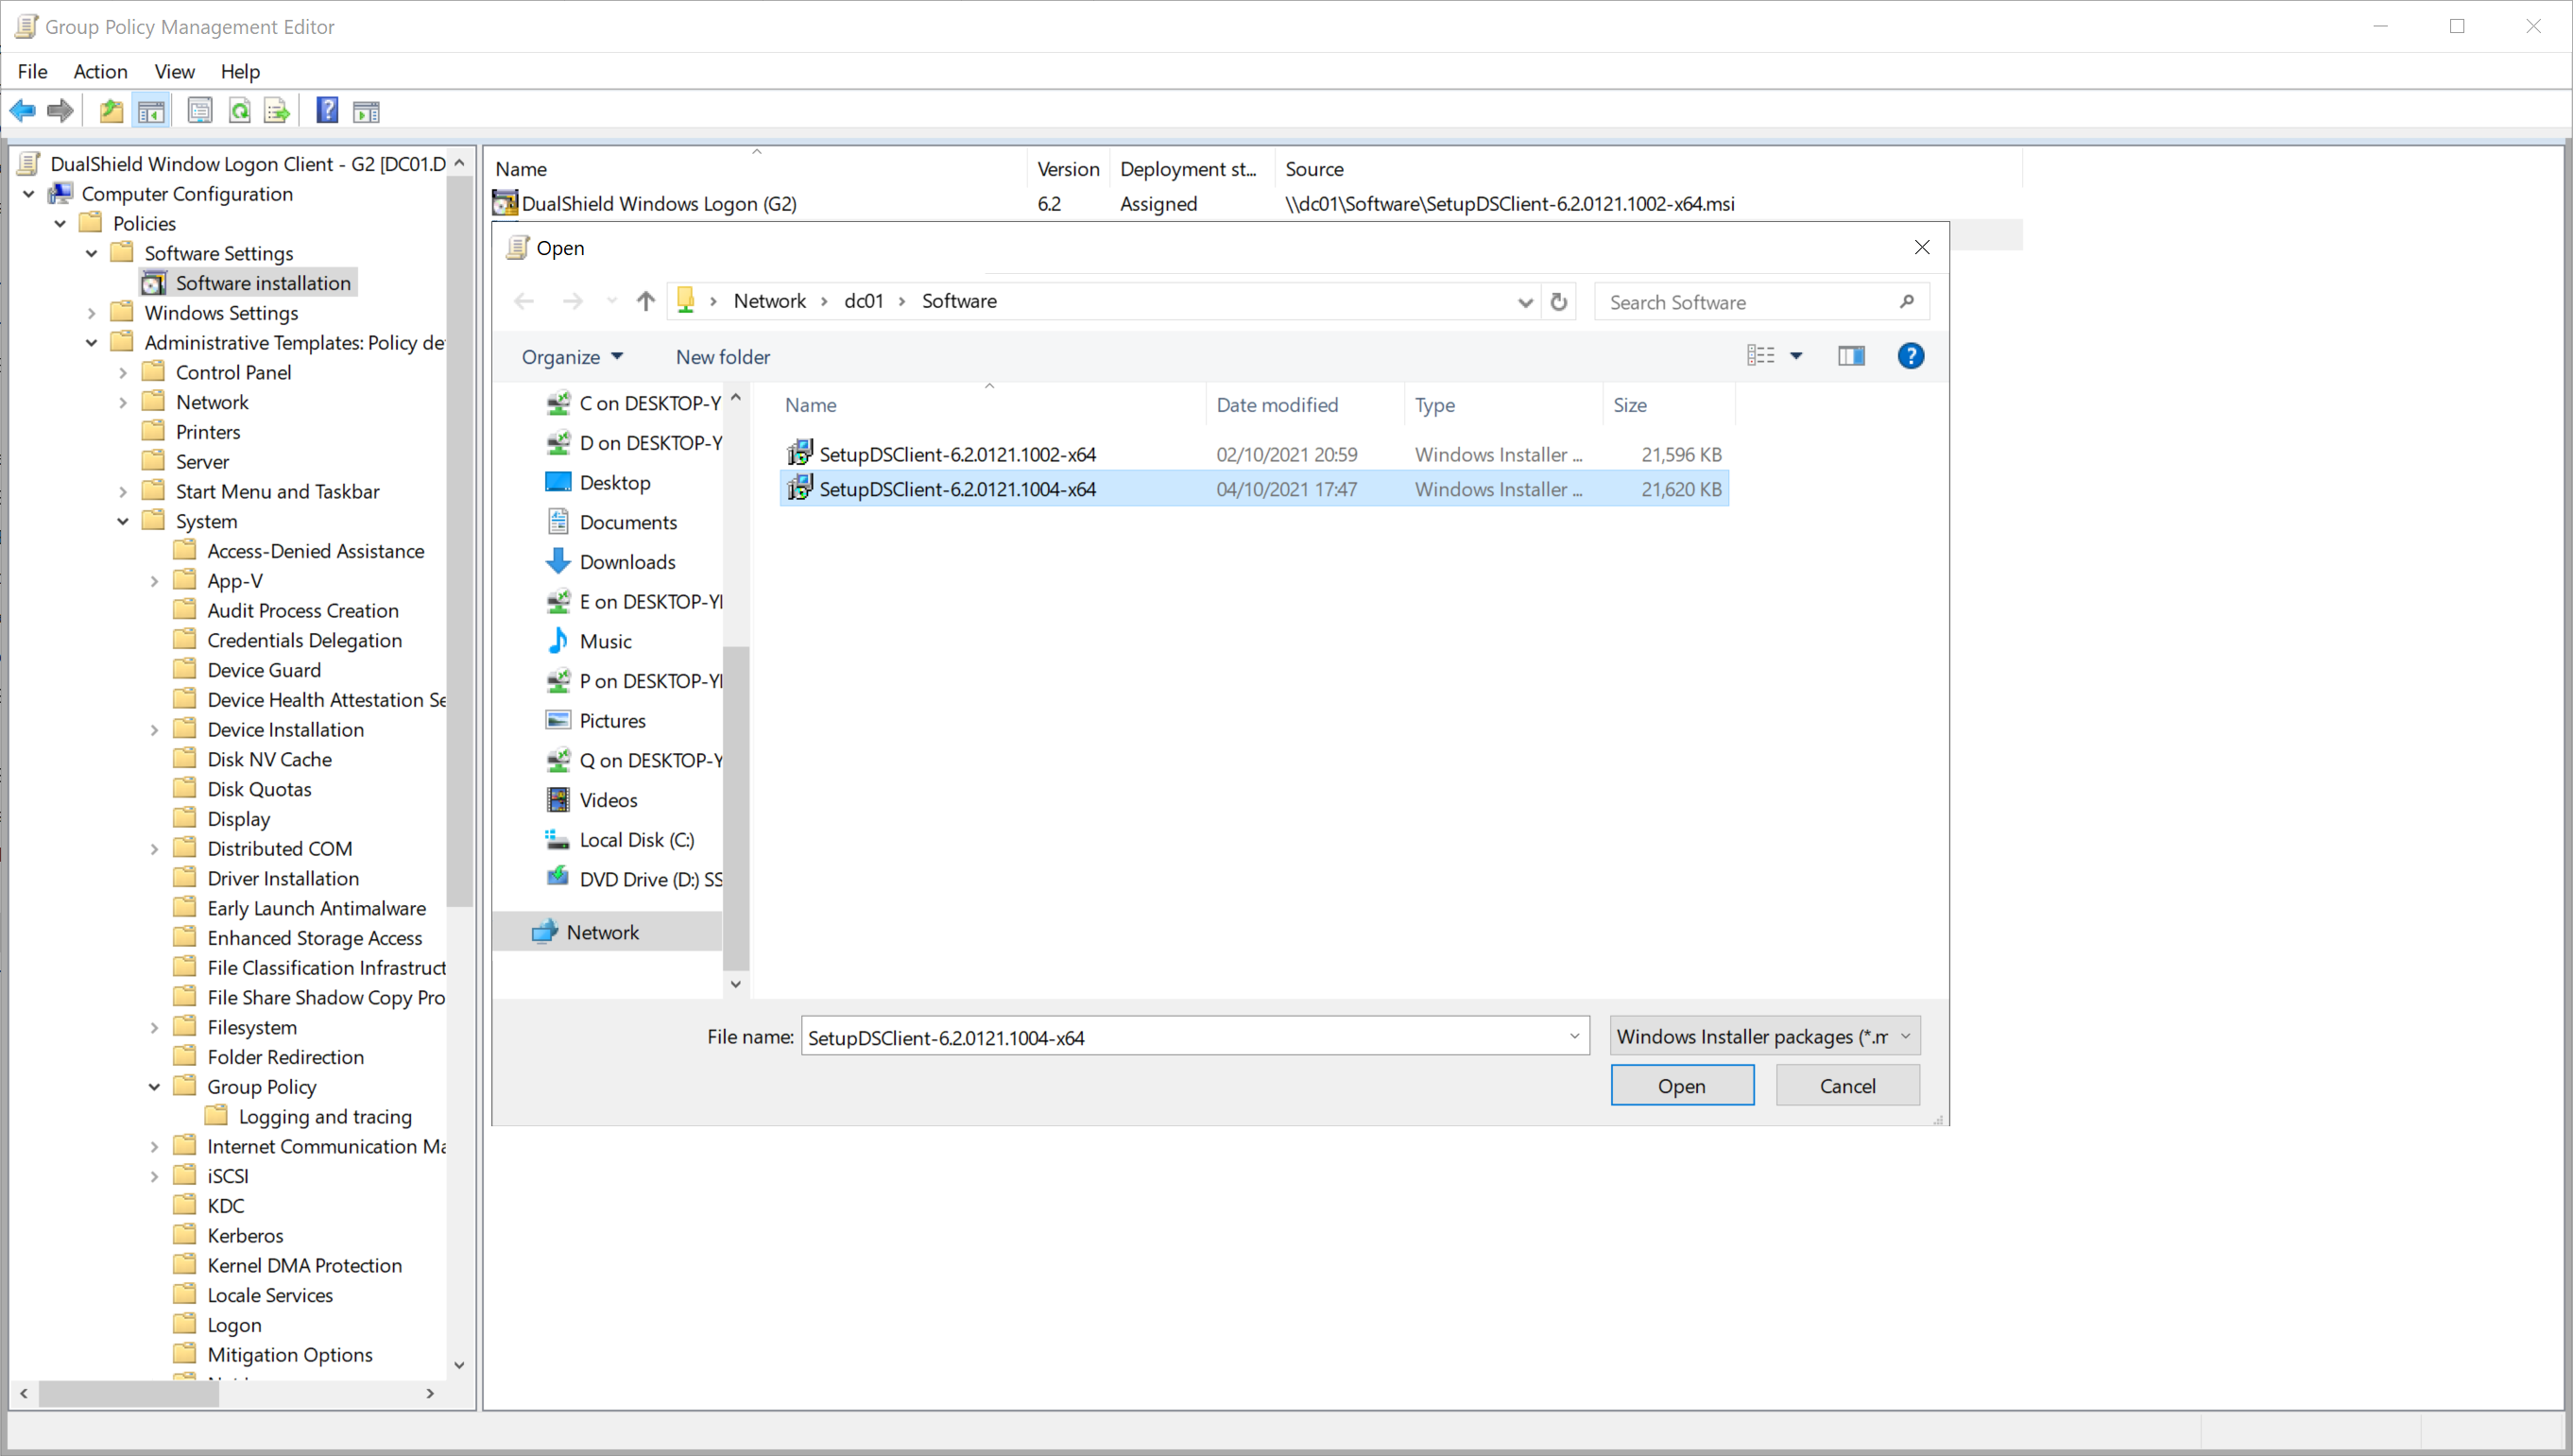Open the Organize dropdown menu
Viewport: 2573px width, 1456px height.
(572, 357)
